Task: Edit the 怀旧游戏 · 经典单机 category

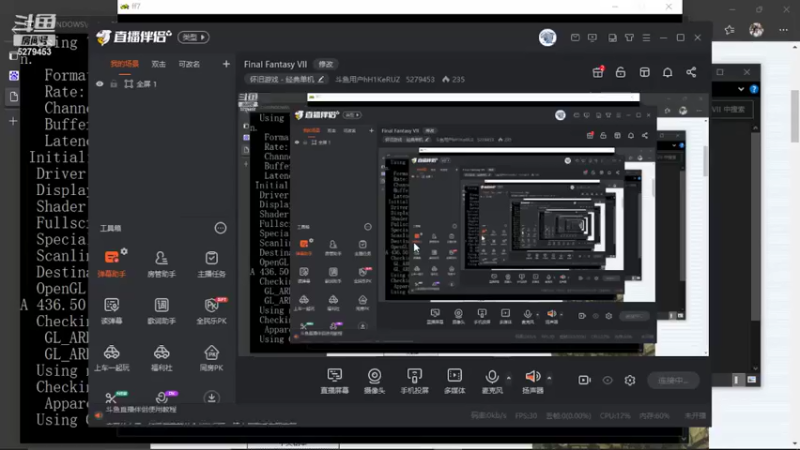Action: pyautogui.click(x=286, y=80)
